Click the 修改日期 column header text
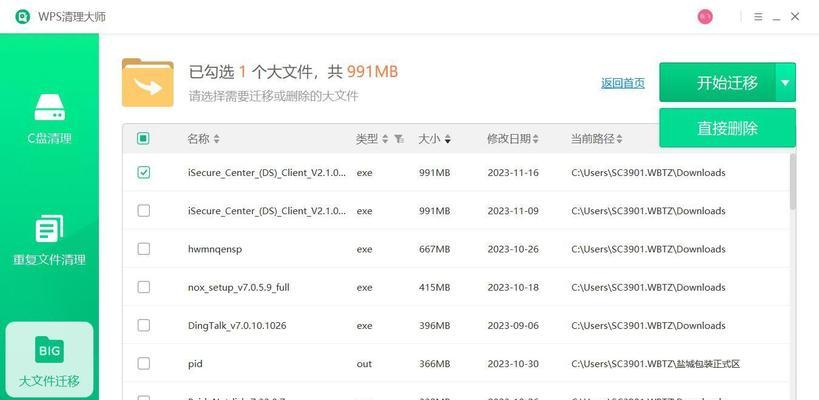 point(509,139)
